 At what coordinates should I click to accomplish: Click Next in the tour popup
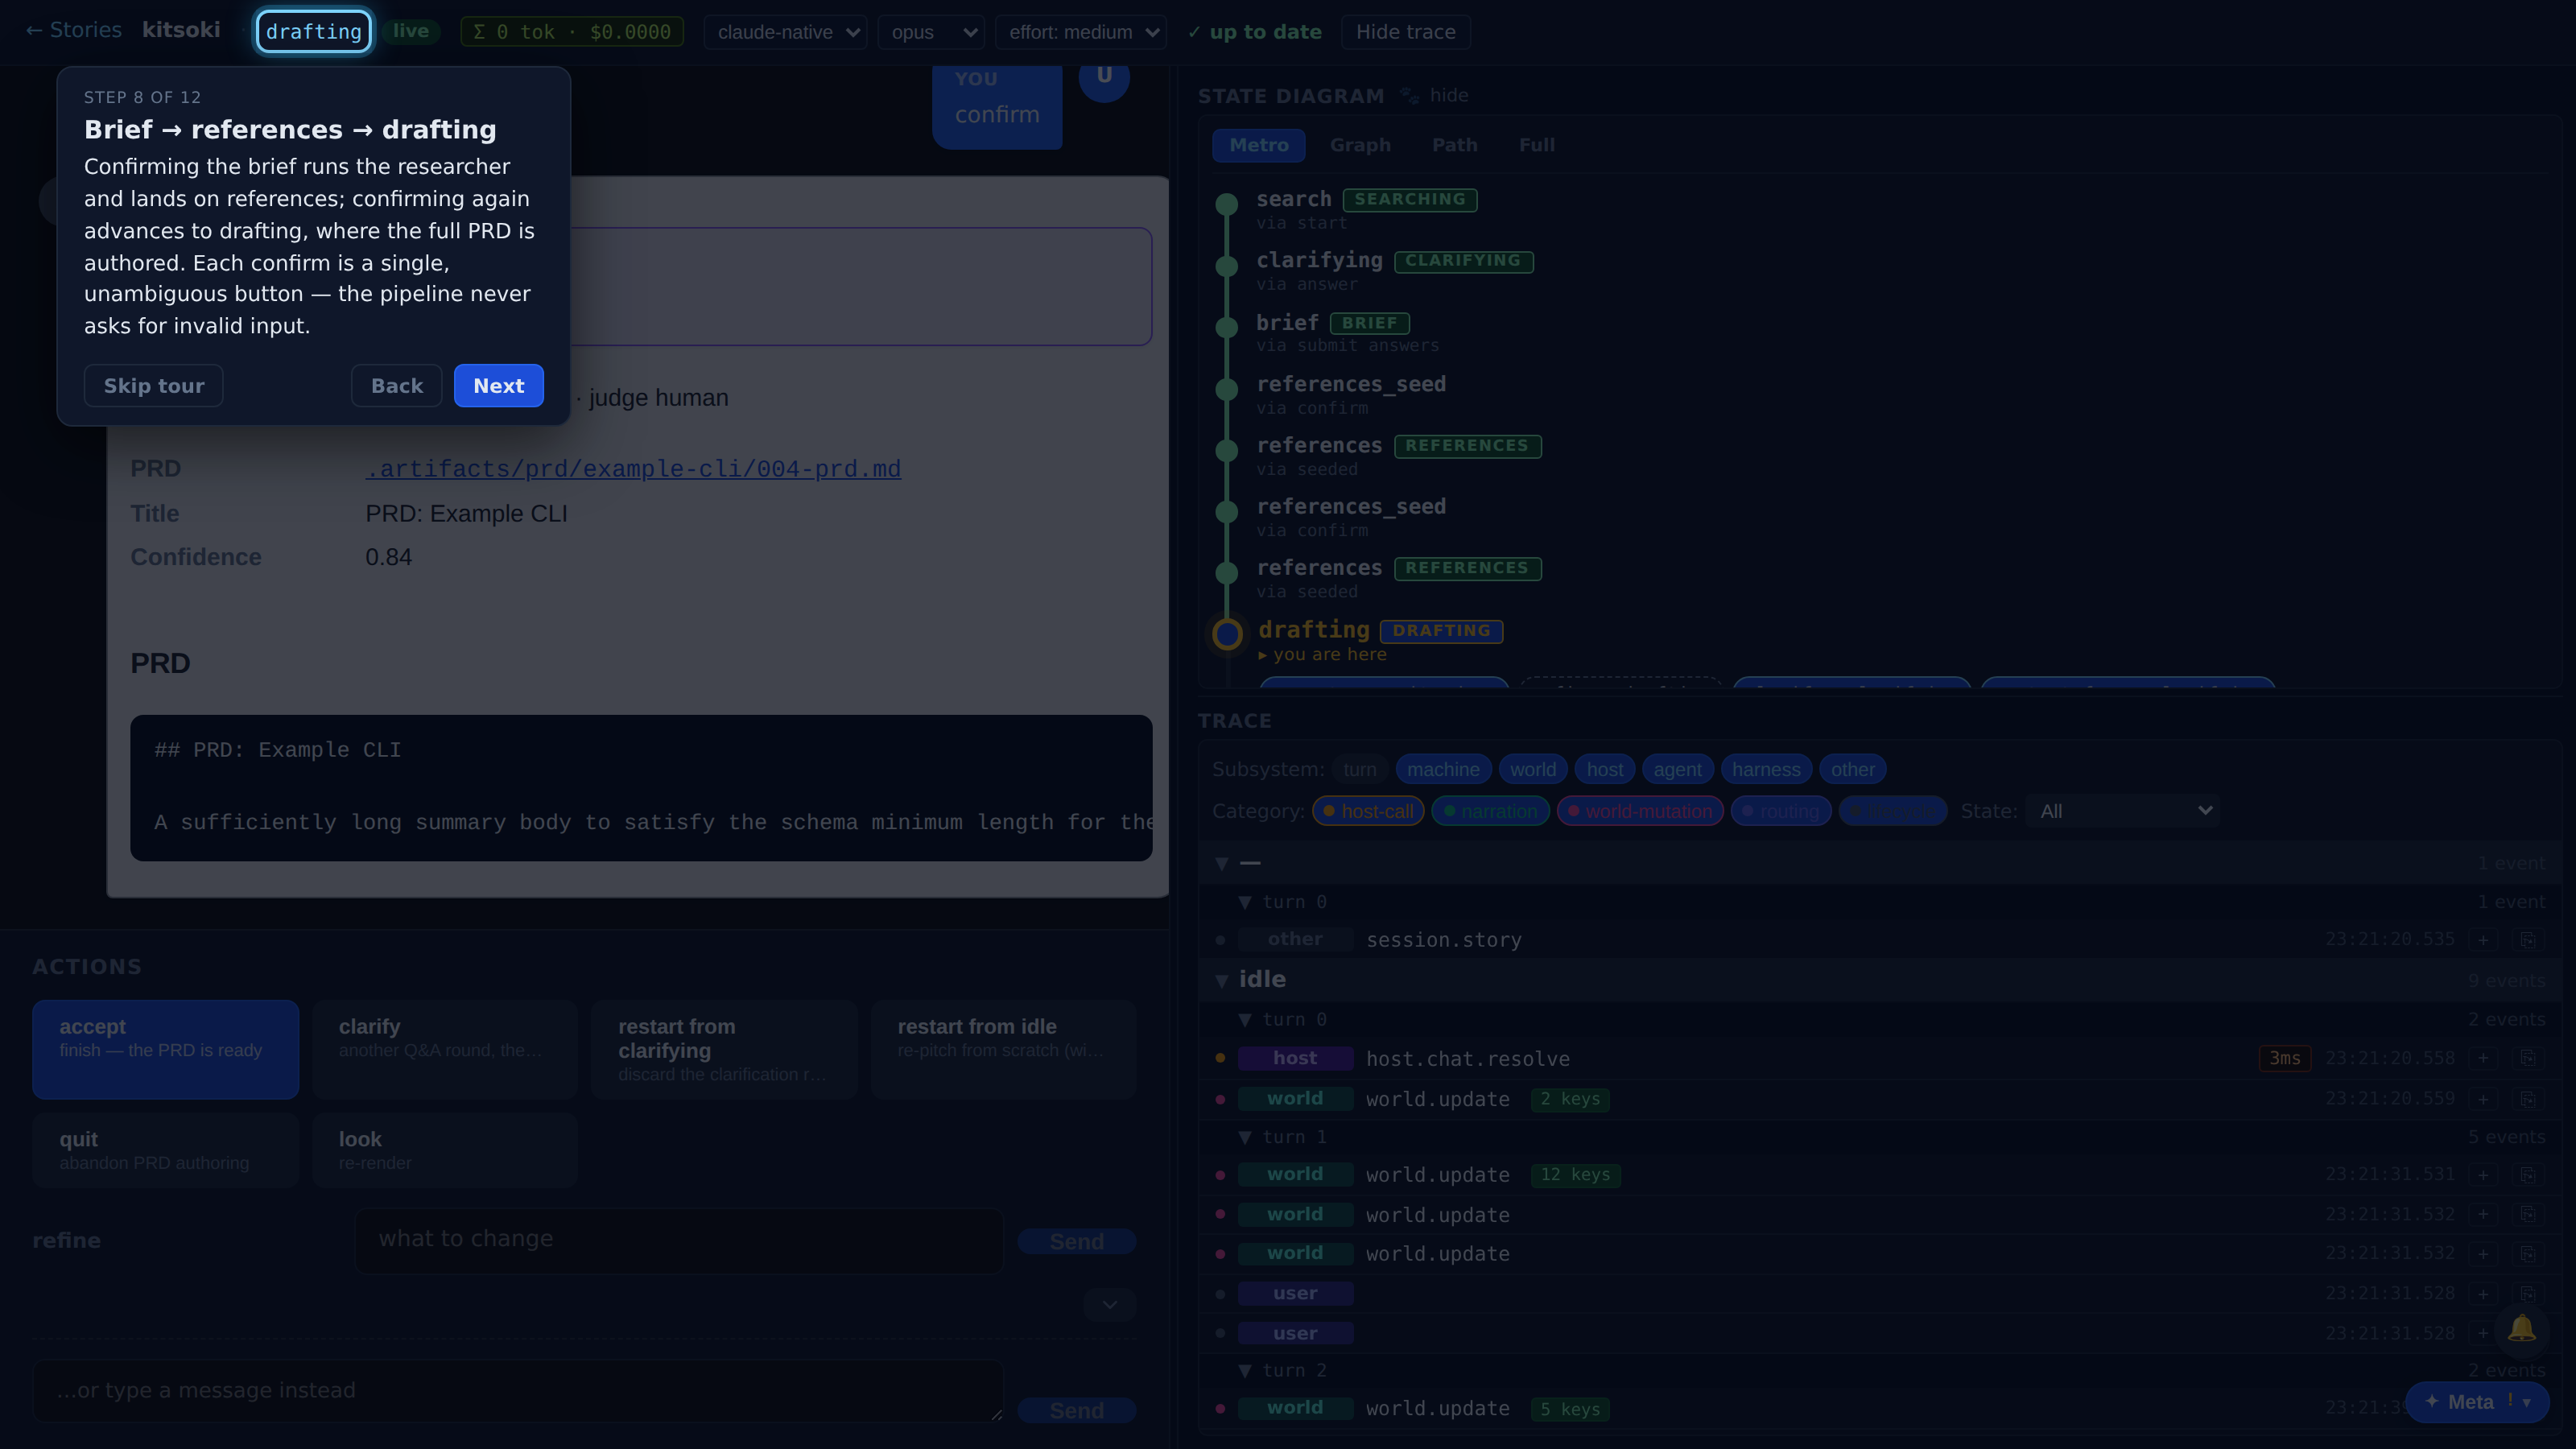click(x=498, y=386)
